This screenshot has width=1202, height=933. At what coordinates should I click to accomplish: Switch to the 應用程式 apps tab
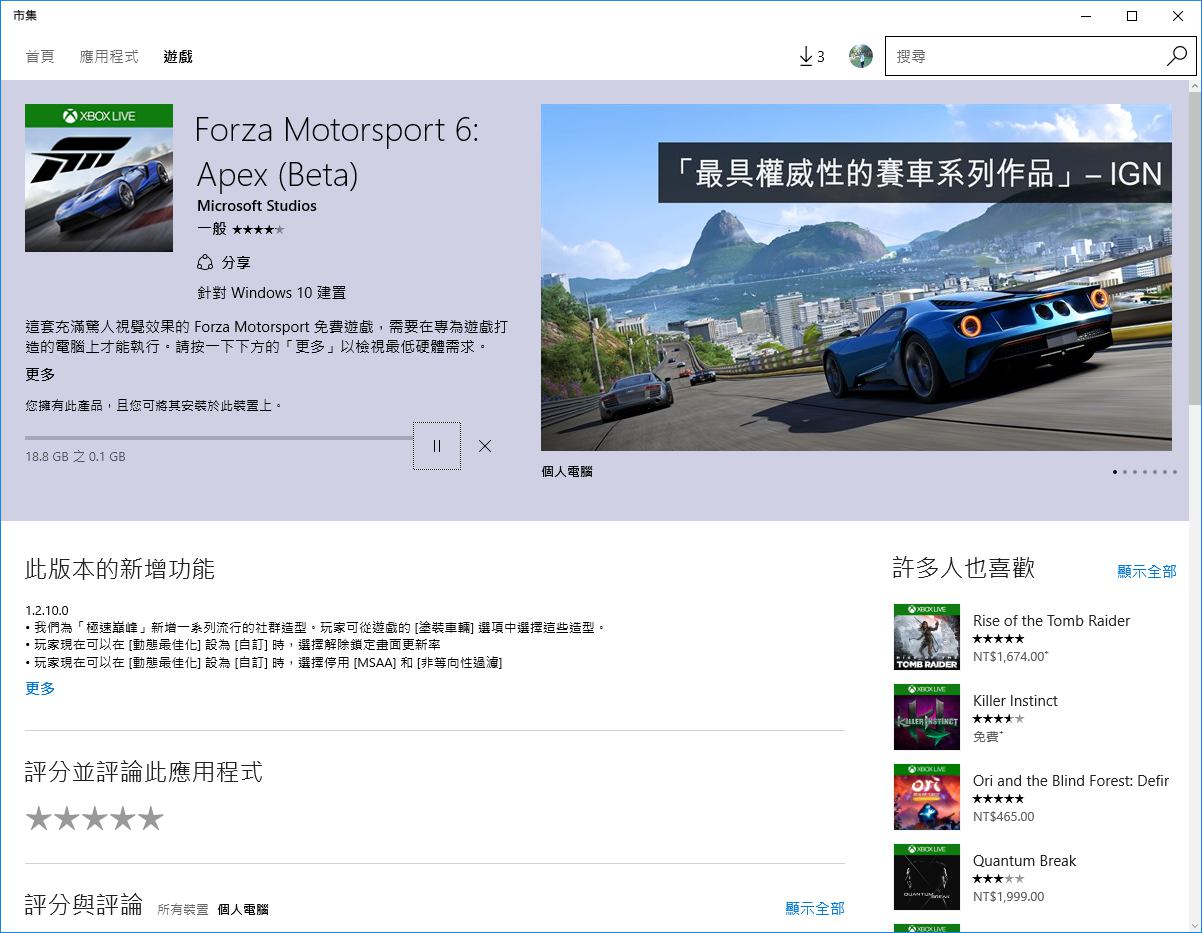tap(109, 57)
